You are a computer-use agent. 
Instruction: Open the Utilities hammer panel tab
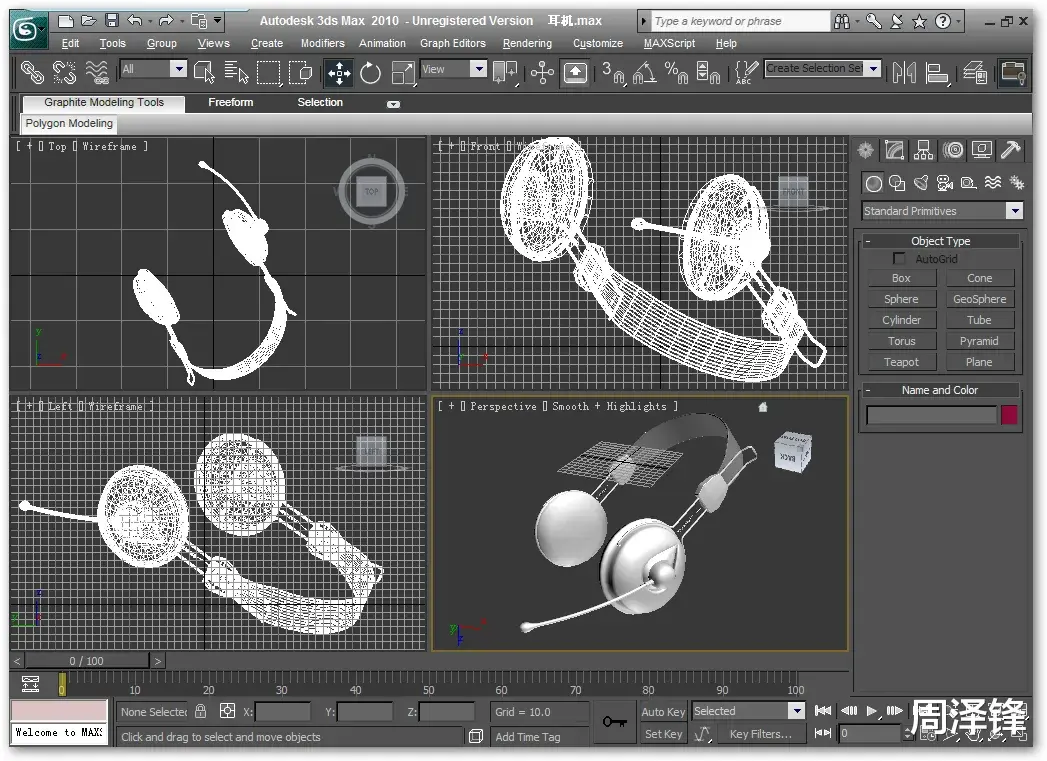(x=1010, y=150)
